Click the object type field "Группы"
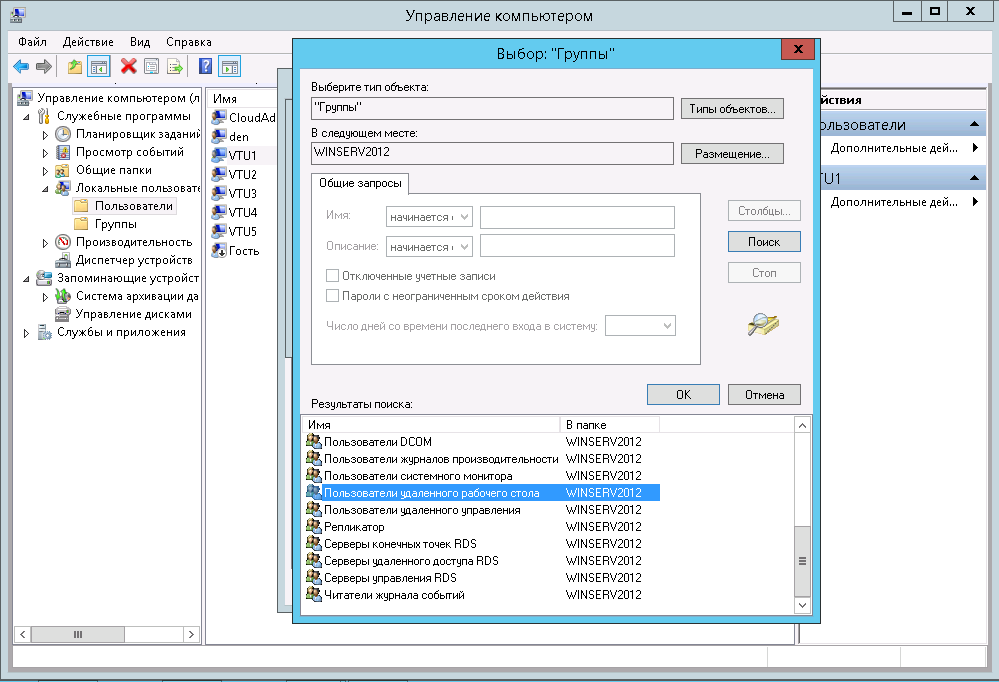The height and width of the screenshot is (682, 999). pyautogui.click(x=492, y=108)
